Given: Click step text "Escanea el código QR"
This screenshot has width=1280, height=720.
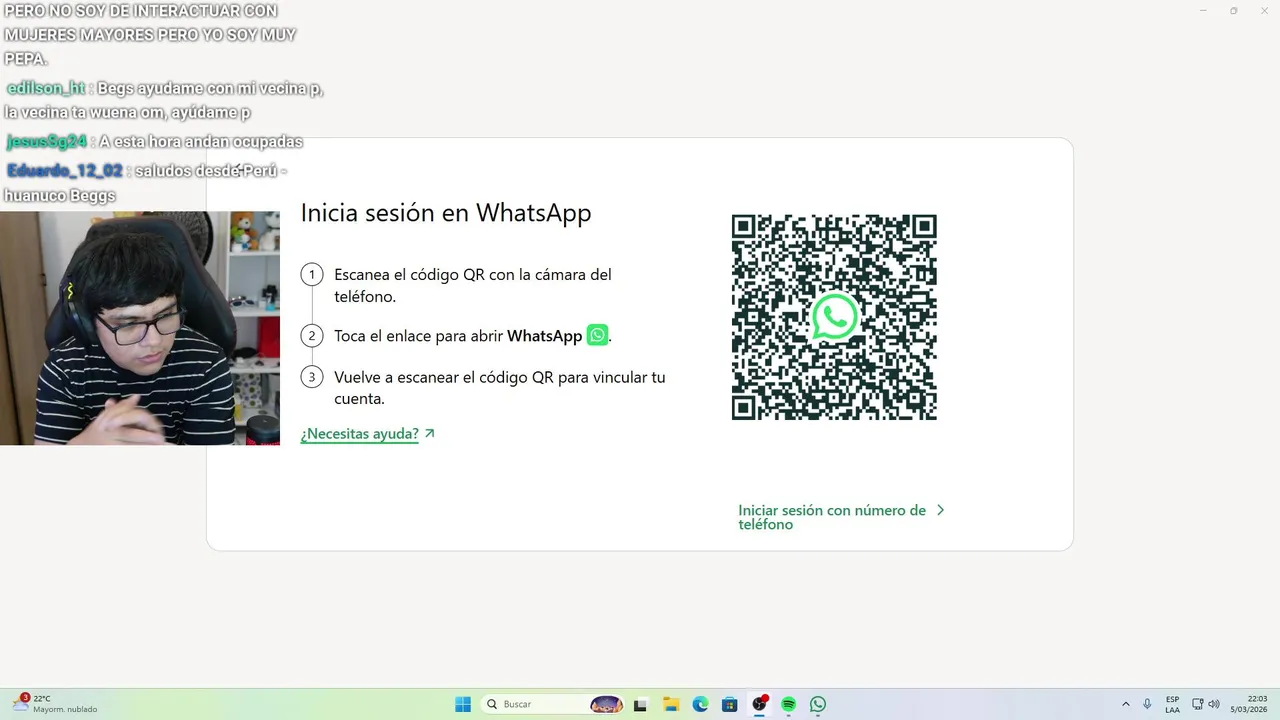Looking at the screenshot, I should 472,285.
